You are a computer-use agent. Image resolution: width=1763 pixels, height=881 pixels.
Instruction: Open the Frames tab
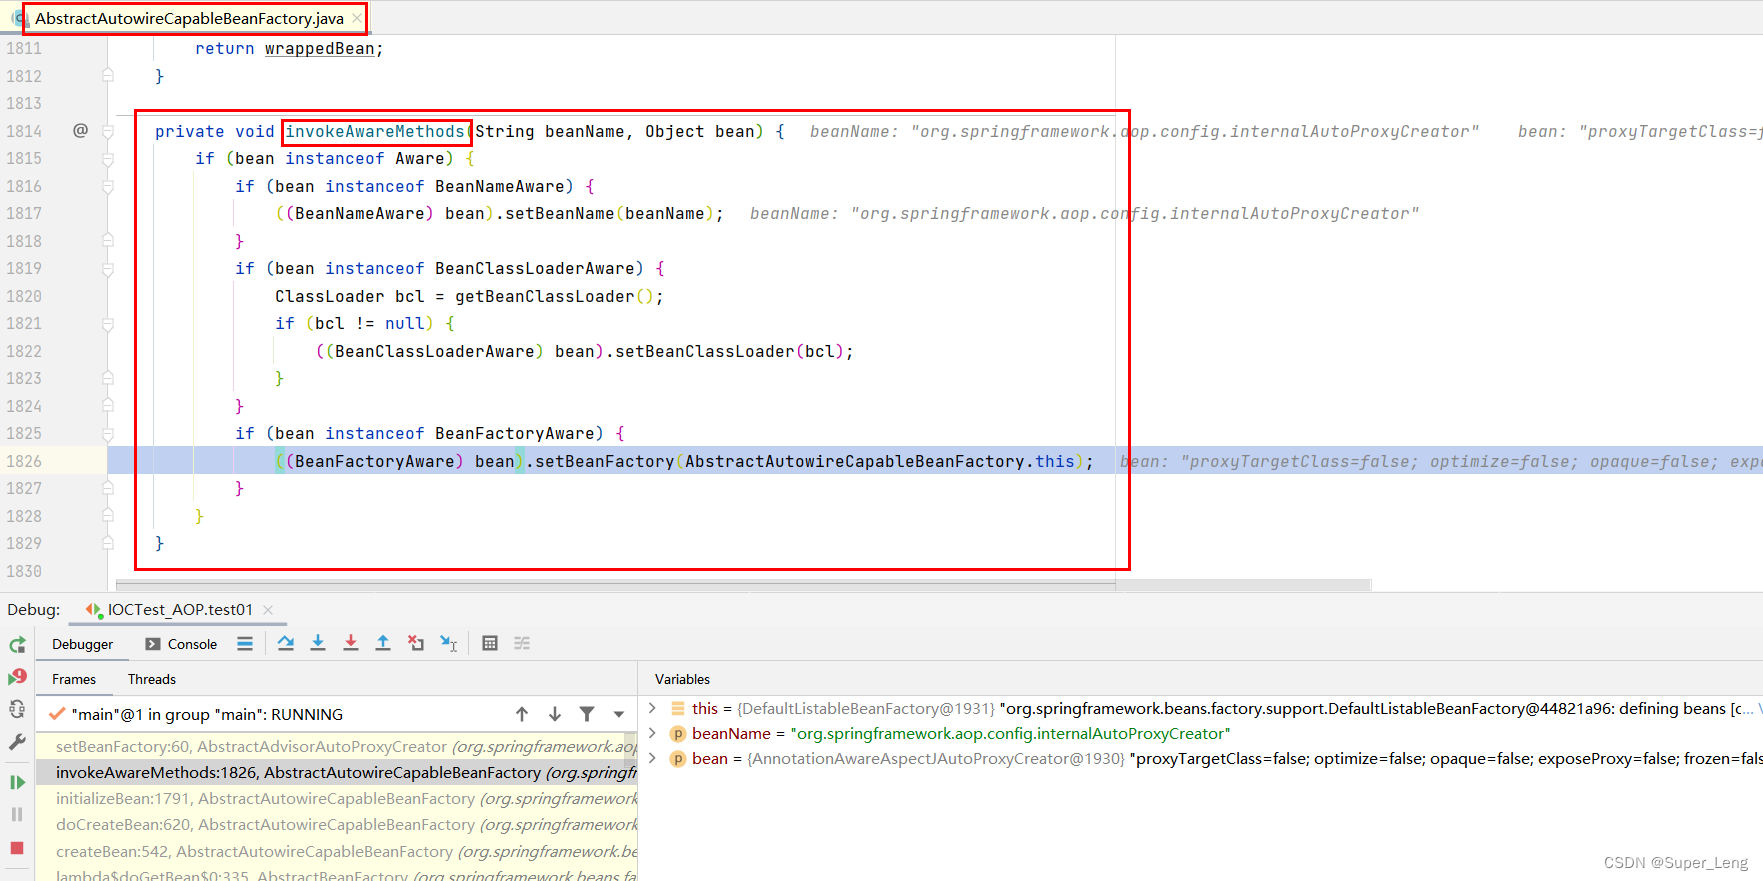[74, 679]
